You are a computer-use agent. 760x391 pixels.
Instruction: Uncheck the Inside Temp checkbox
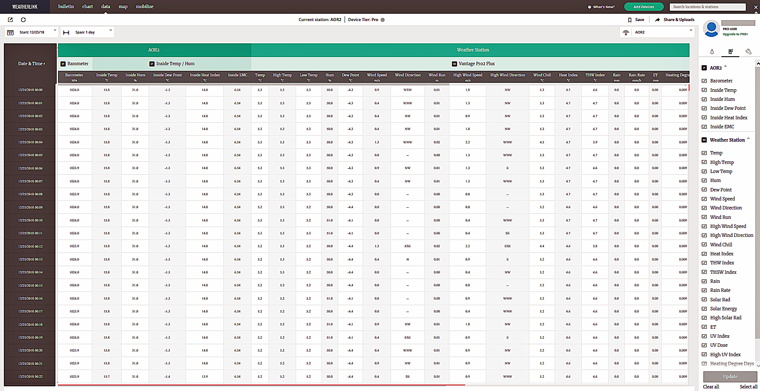pos(705,90)
